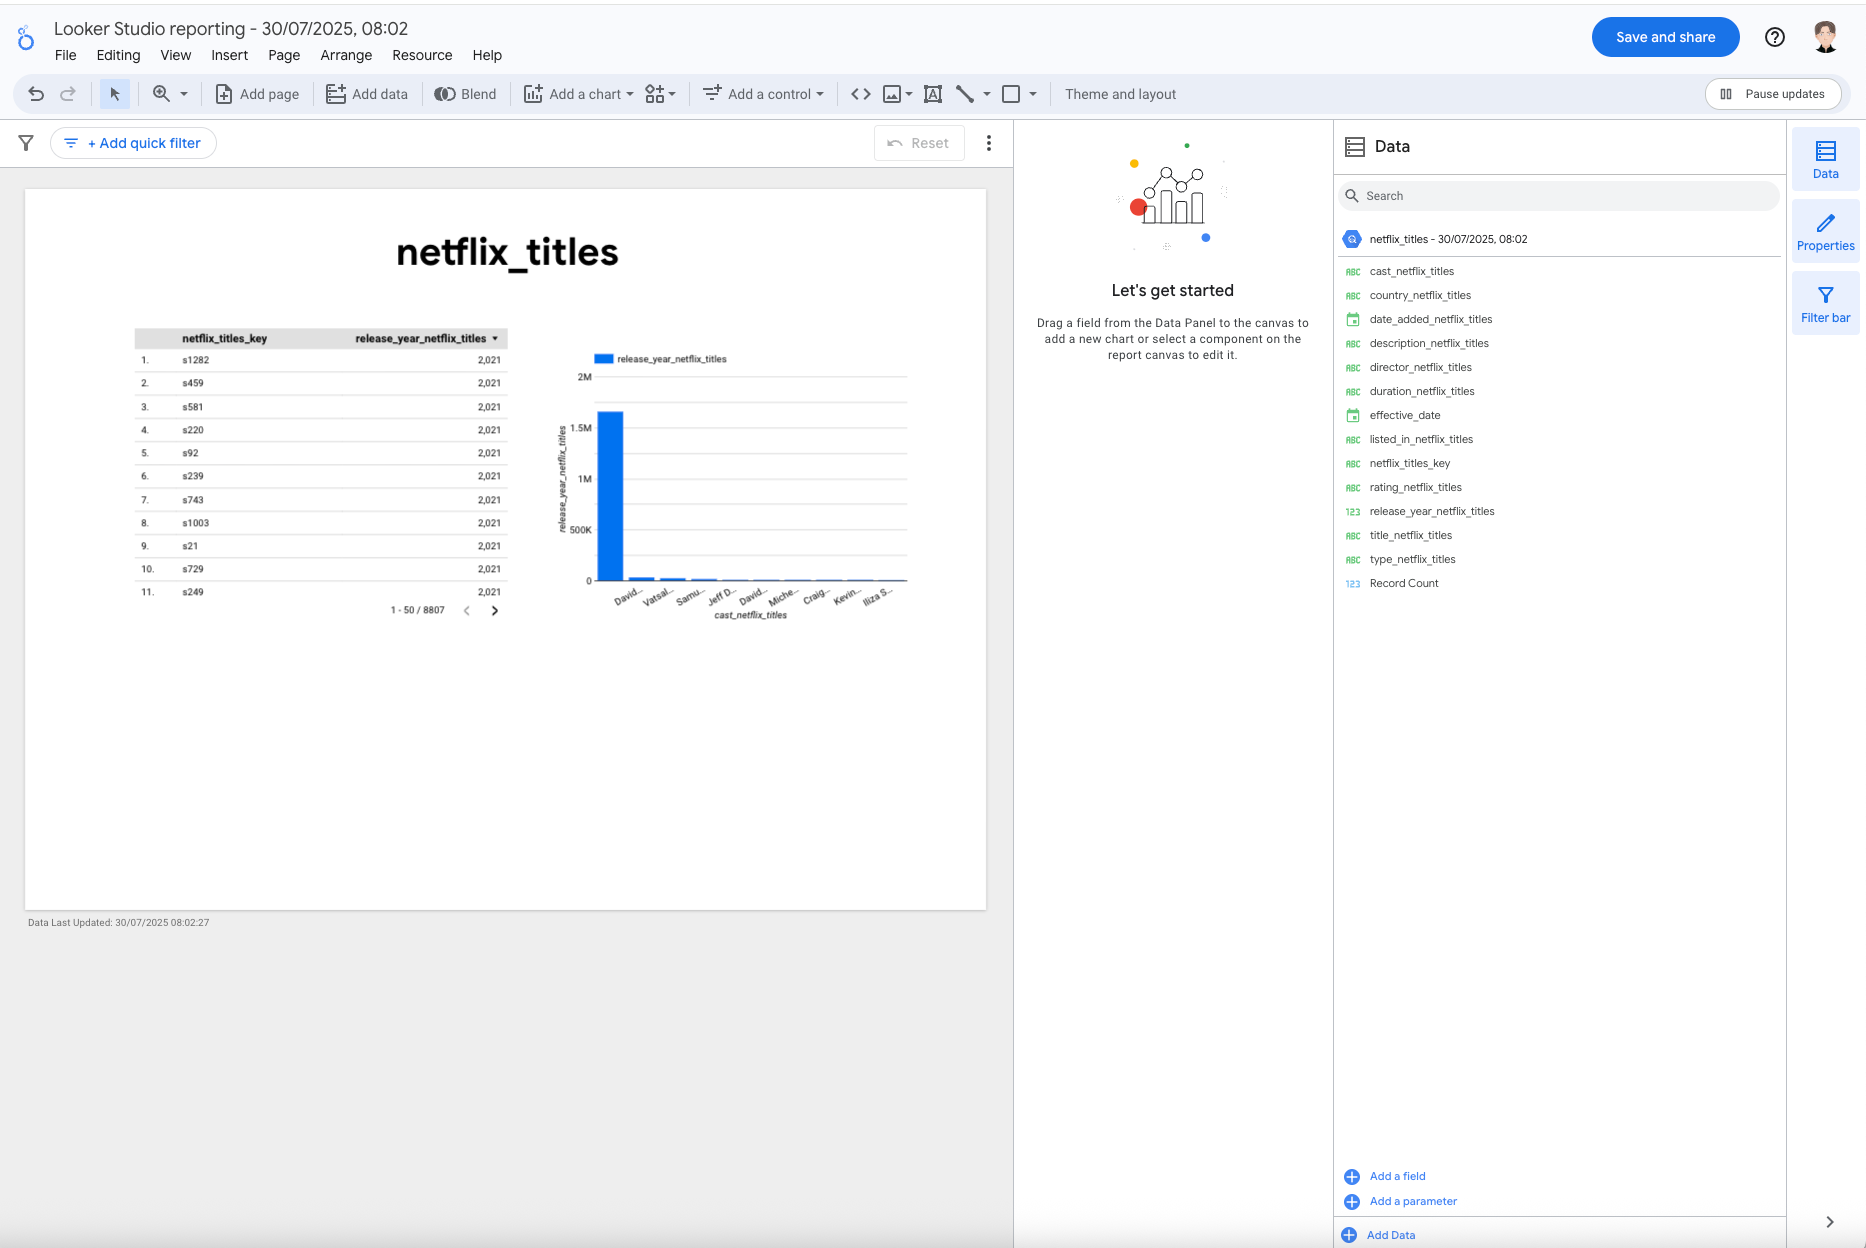This screenshot has width=1866, height=1248.
Task: Open the Help menu
Action: click(487, 55)
